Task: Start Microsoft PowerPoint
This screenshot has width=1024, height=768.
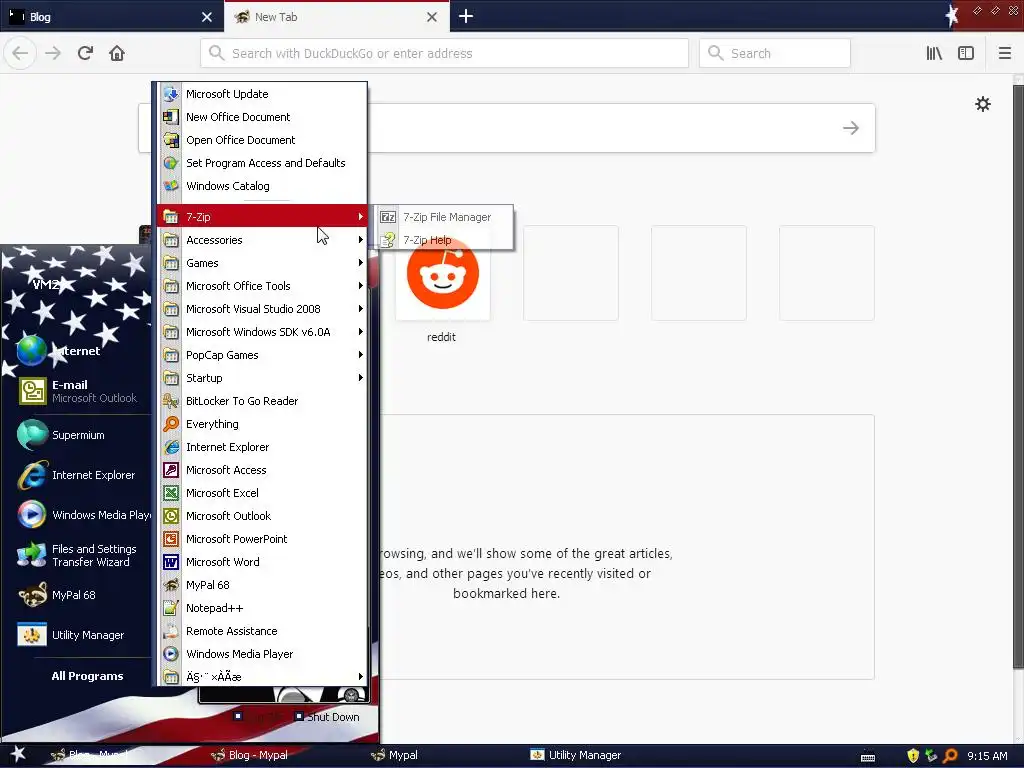Action: [x=262, y=539]
